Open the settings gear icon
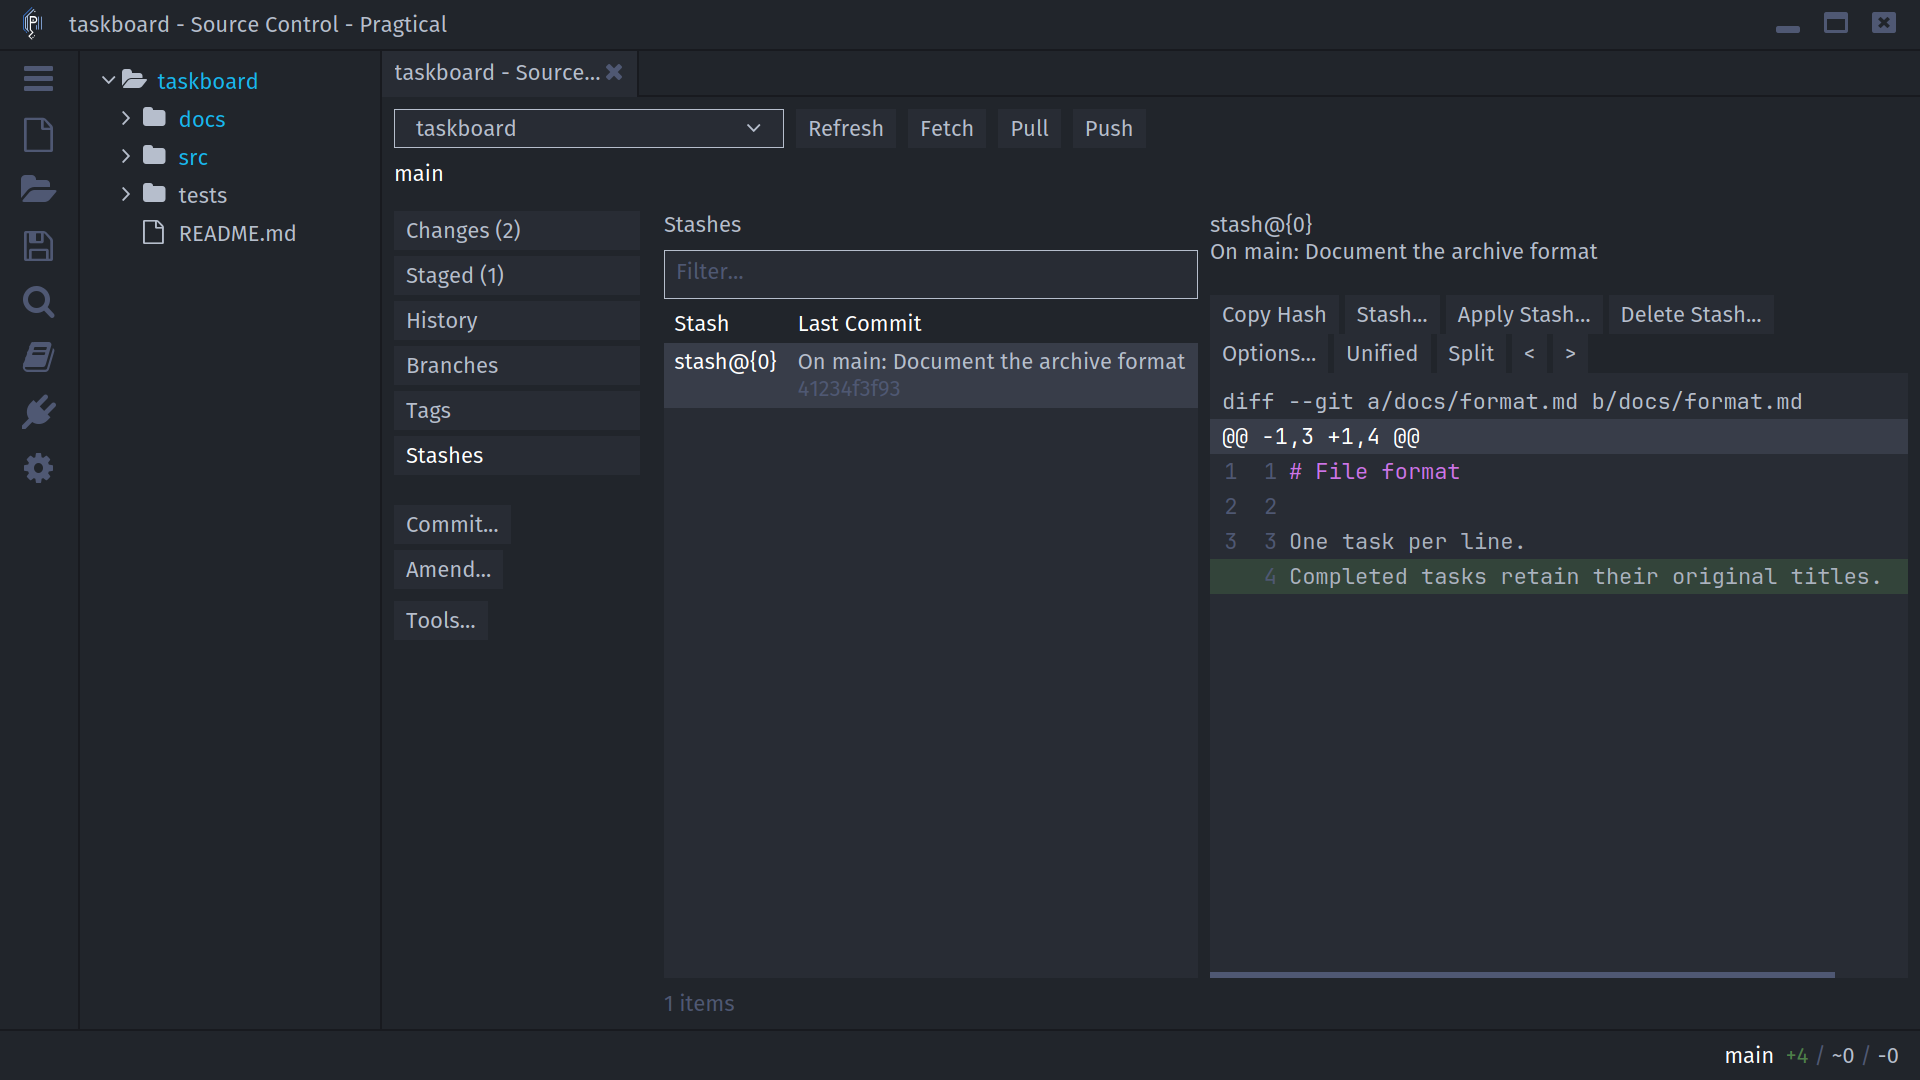1920x1080 pixels. click(x=38, y=468)
